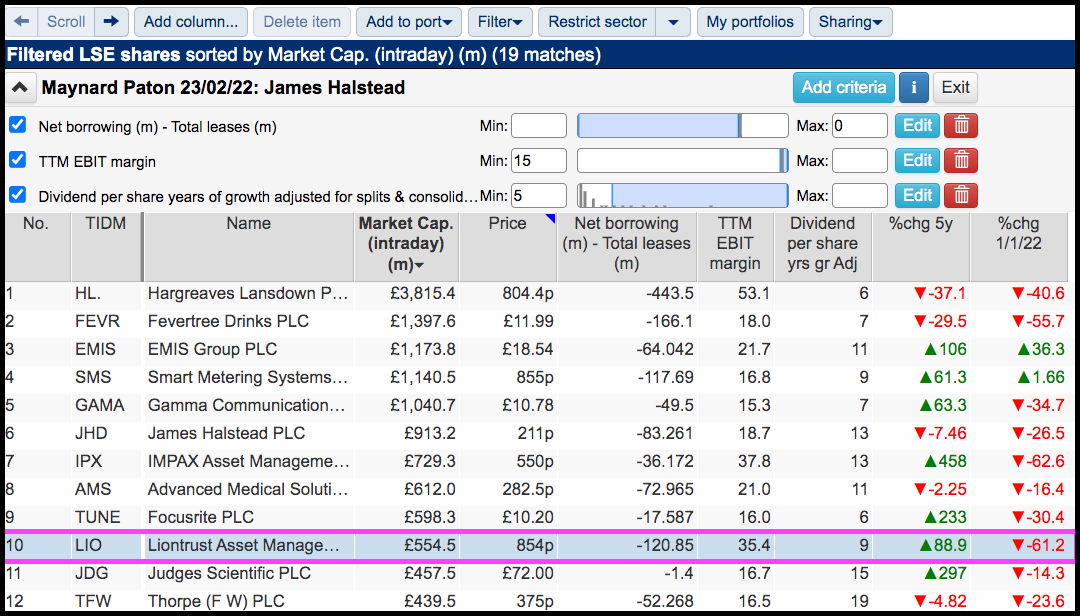Open the Filter dropdown menu
Screen dimensions: 1080x616
[500, 22]
